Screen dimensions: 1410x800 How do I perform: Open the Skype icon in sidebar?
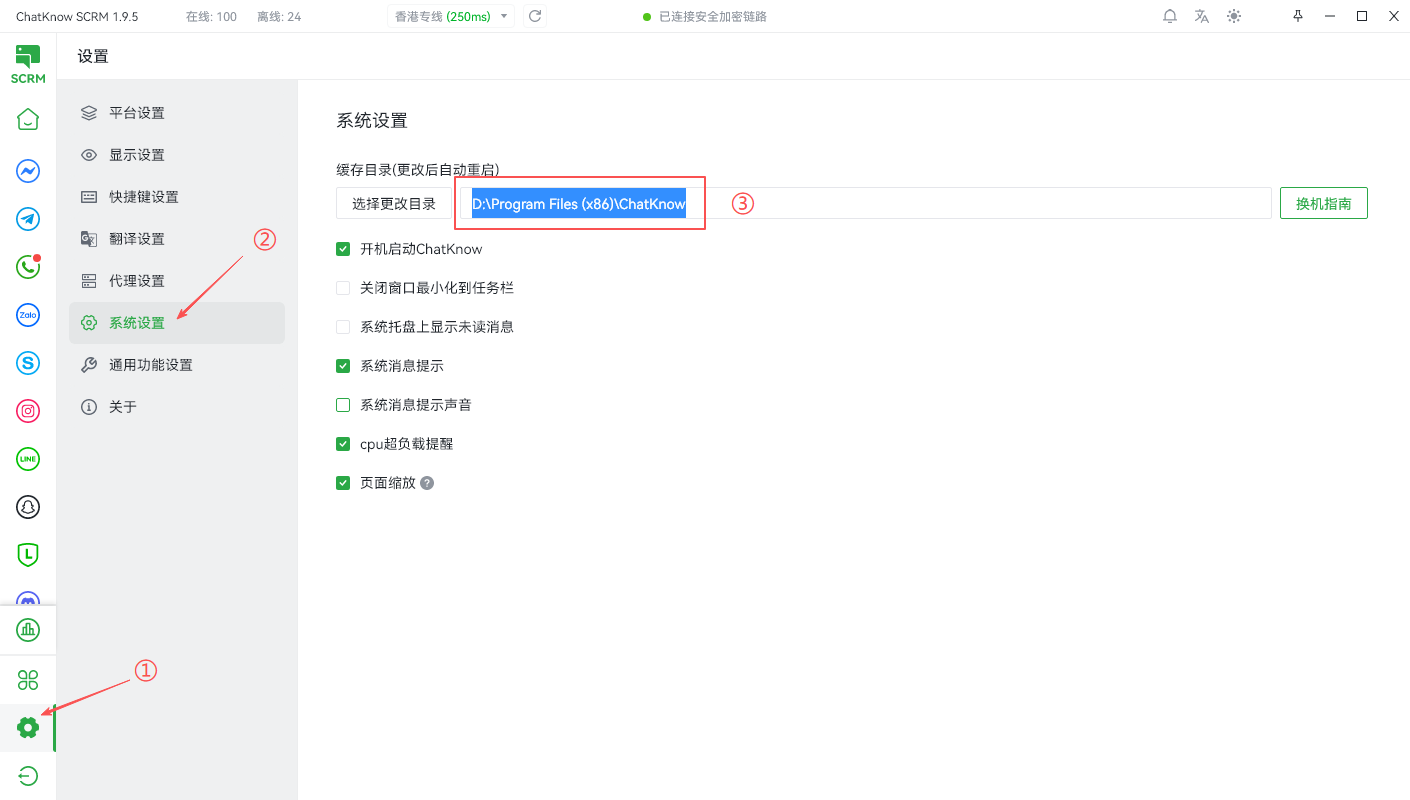click(x=28, y=363)
